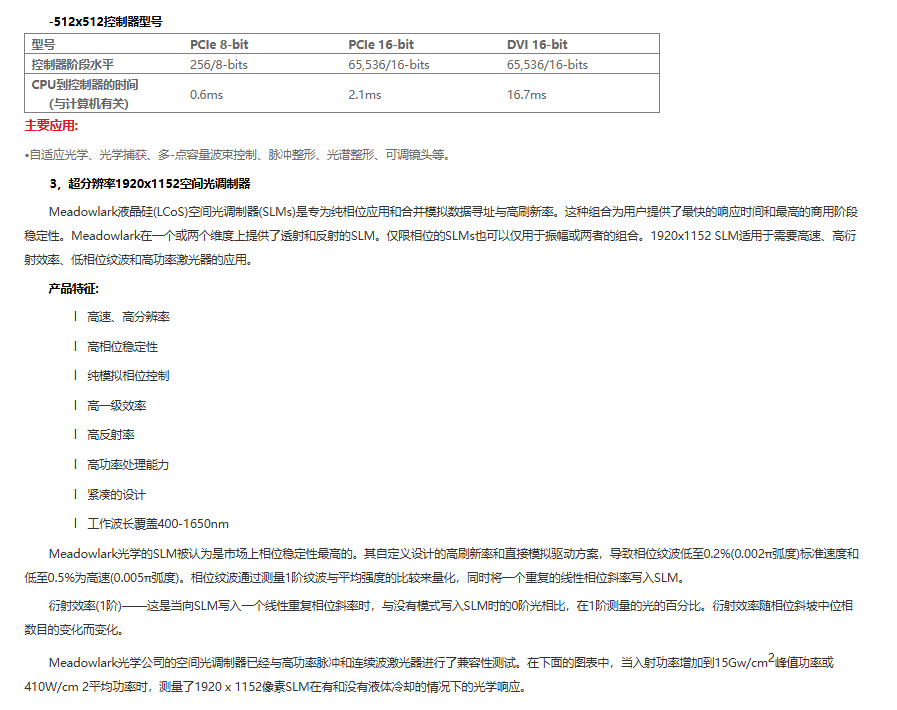Viewport: 897px width, 710px height.
Task: Click the "CPU到控制器的时间" row label
Action: (x=85, y=85)
